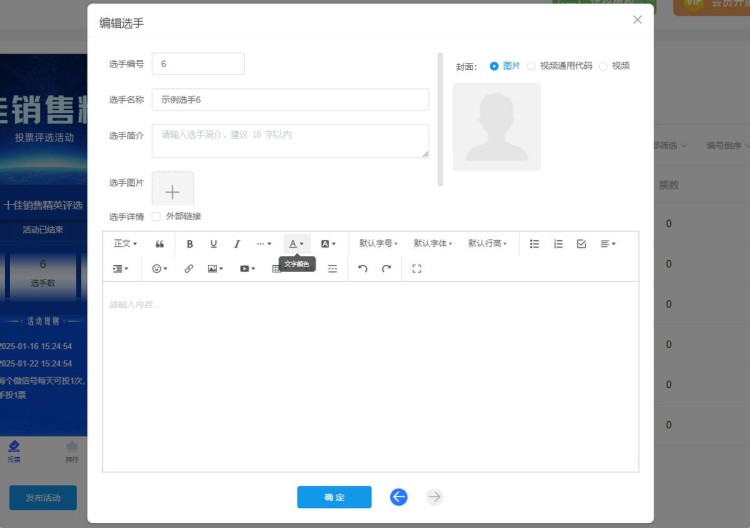This screenshot has height=528, width=750.
Task: Click the redo arrow
Action: tap(386, 269)
